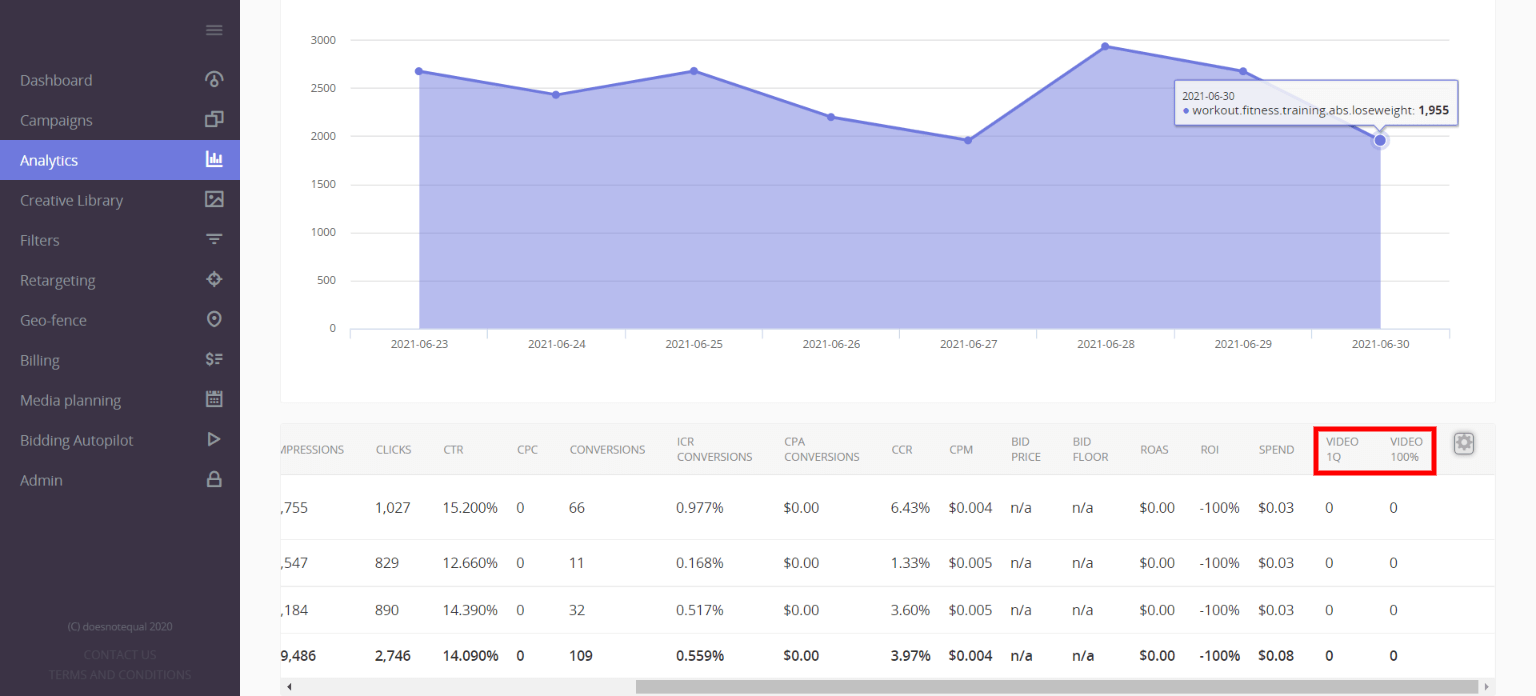Click 15.200% CTR cell
Screen dimensions: 1536x696
(x=470, y=508)
